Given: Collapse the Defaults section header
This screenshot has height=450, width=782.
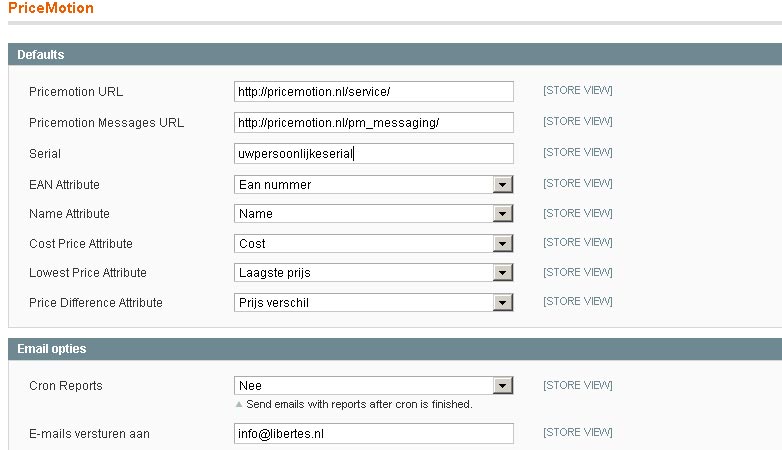Looking at the screenshot, I should click(395, 54).
